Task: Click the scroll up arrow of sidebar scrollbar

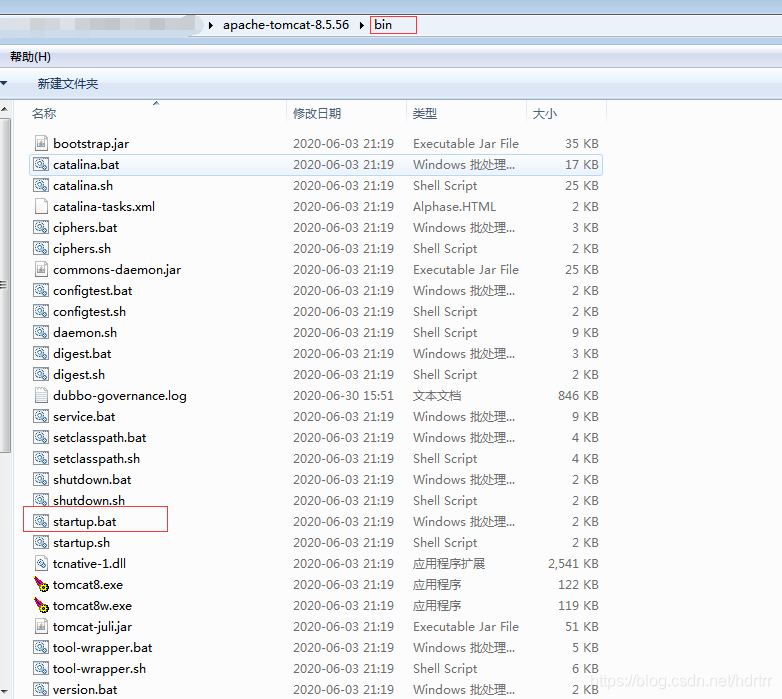Action: click(x=4, y=109)
